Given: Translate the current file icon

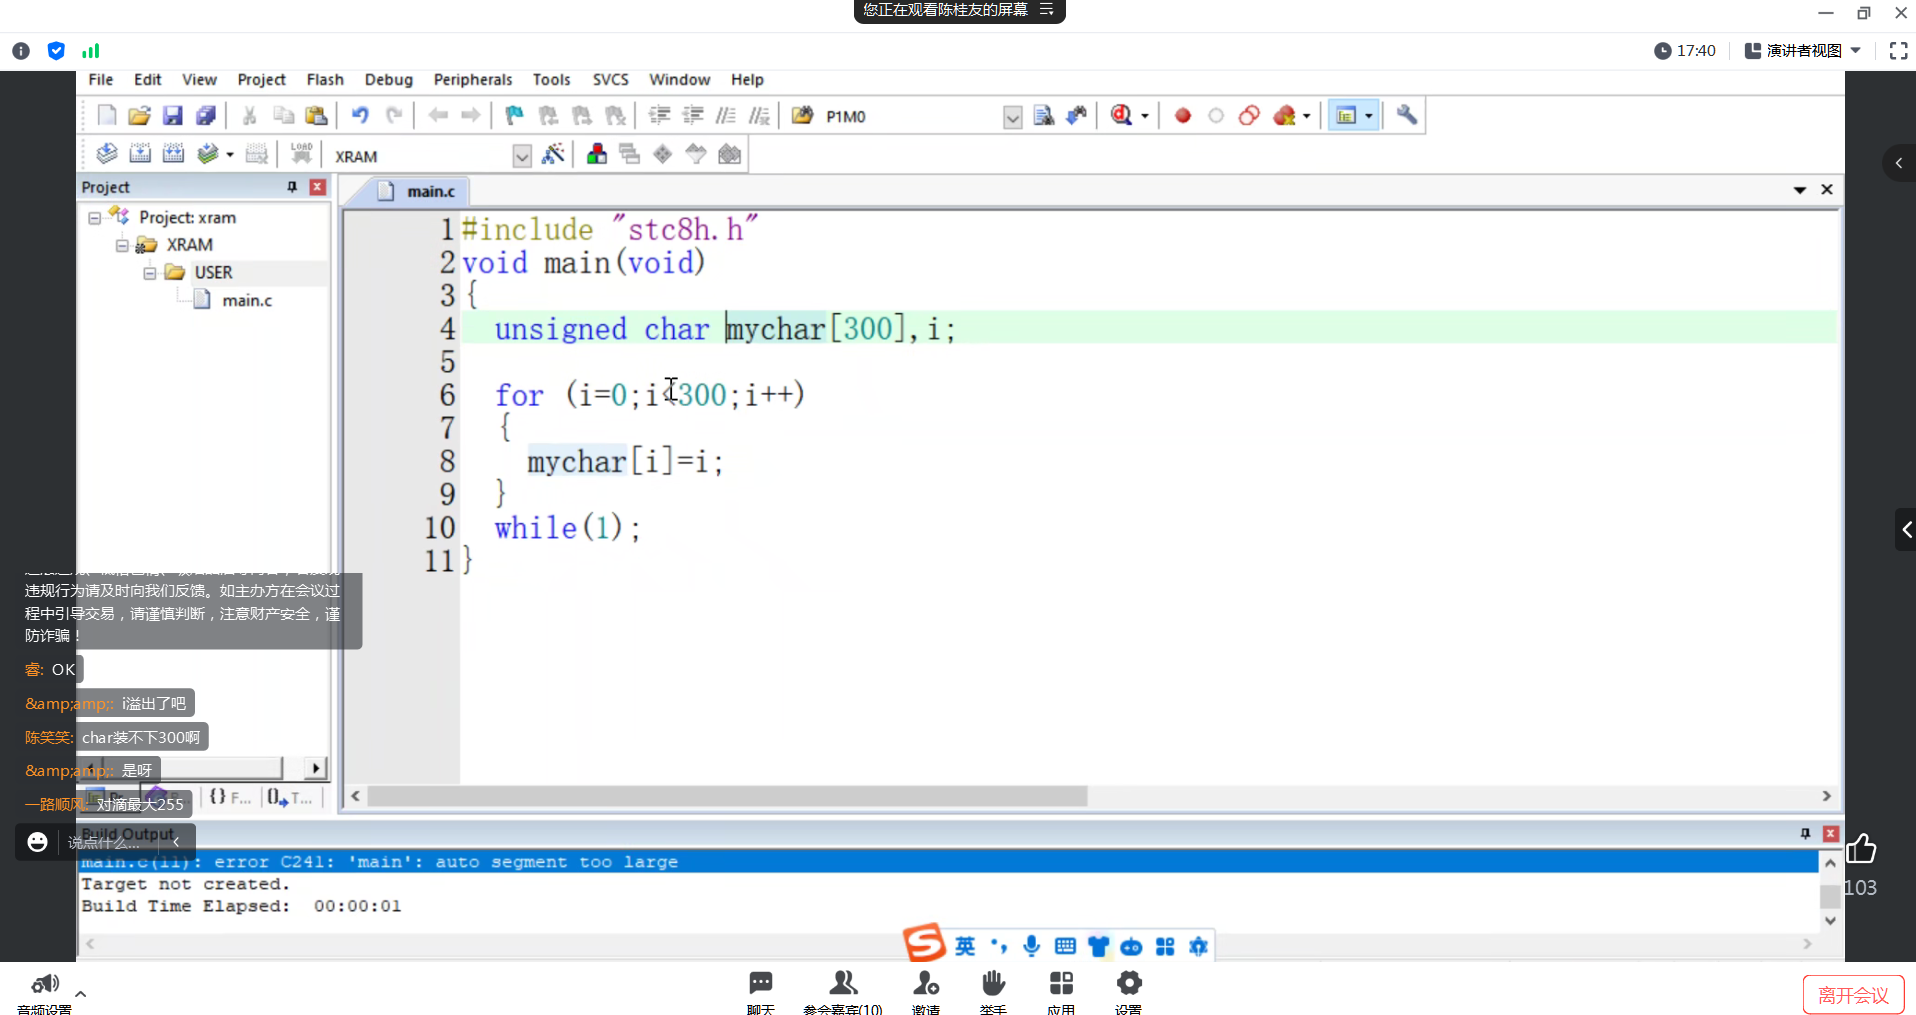Looking at the screenshot, I should pos(107,154).
